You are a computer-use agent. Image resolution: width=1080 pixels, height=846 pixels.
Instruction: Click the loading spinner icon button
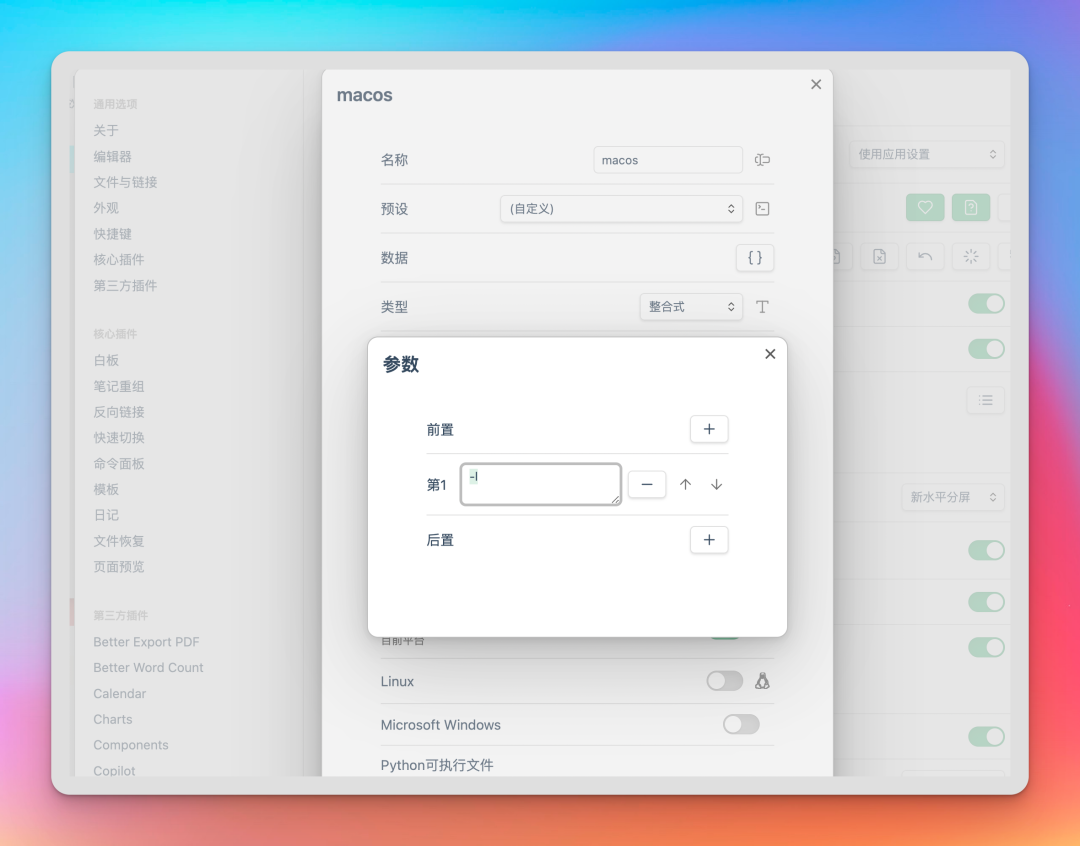pyautogui.click(x=970, y=257)
